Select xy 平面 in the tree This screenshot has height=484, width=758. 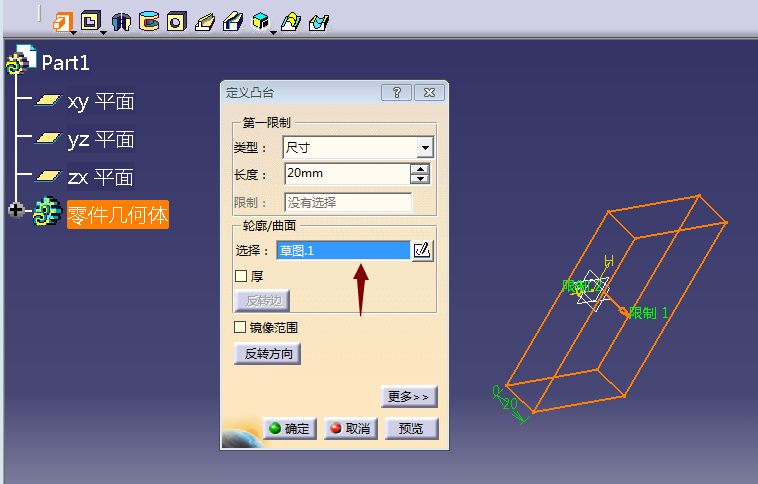pyautogui.click(x=100, y=101)
